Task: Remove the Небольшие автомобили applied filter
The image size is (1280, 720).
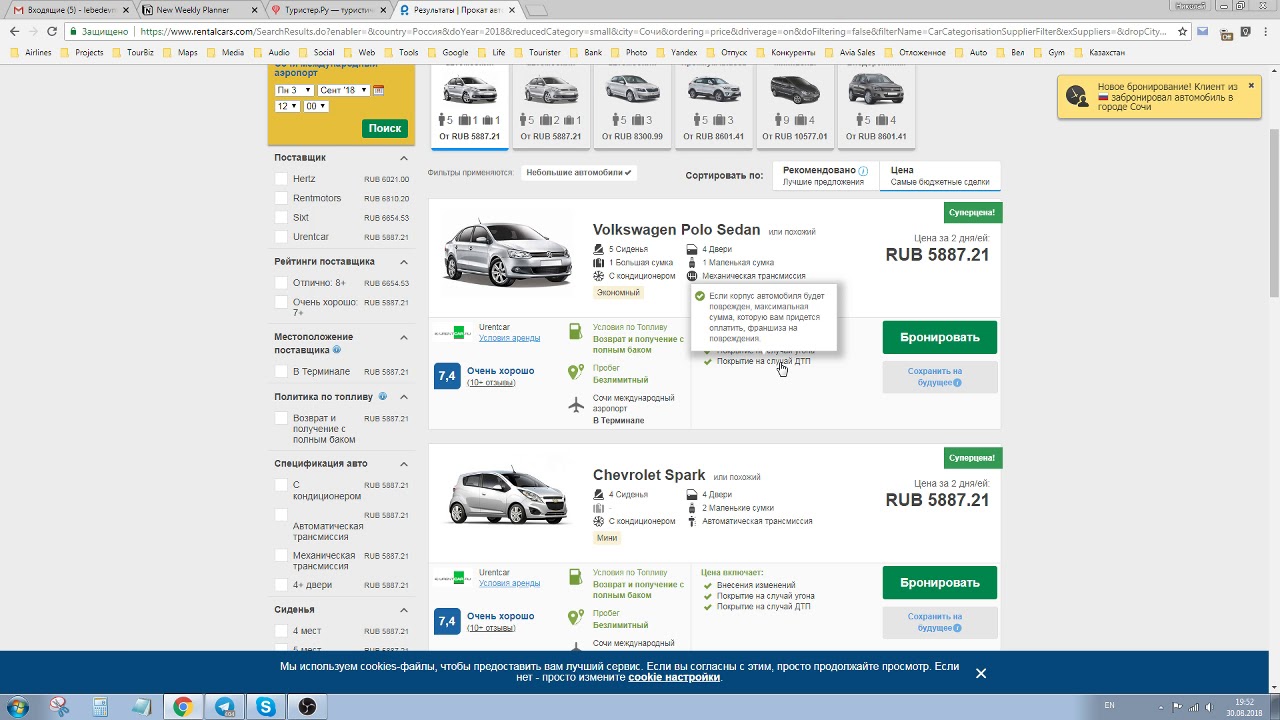Action: coord(580,173)
